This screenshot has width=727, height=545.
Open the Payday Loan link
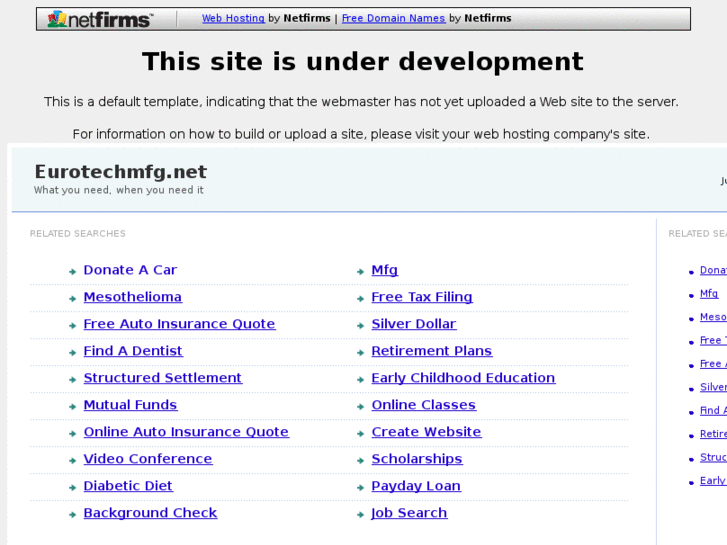416,486
